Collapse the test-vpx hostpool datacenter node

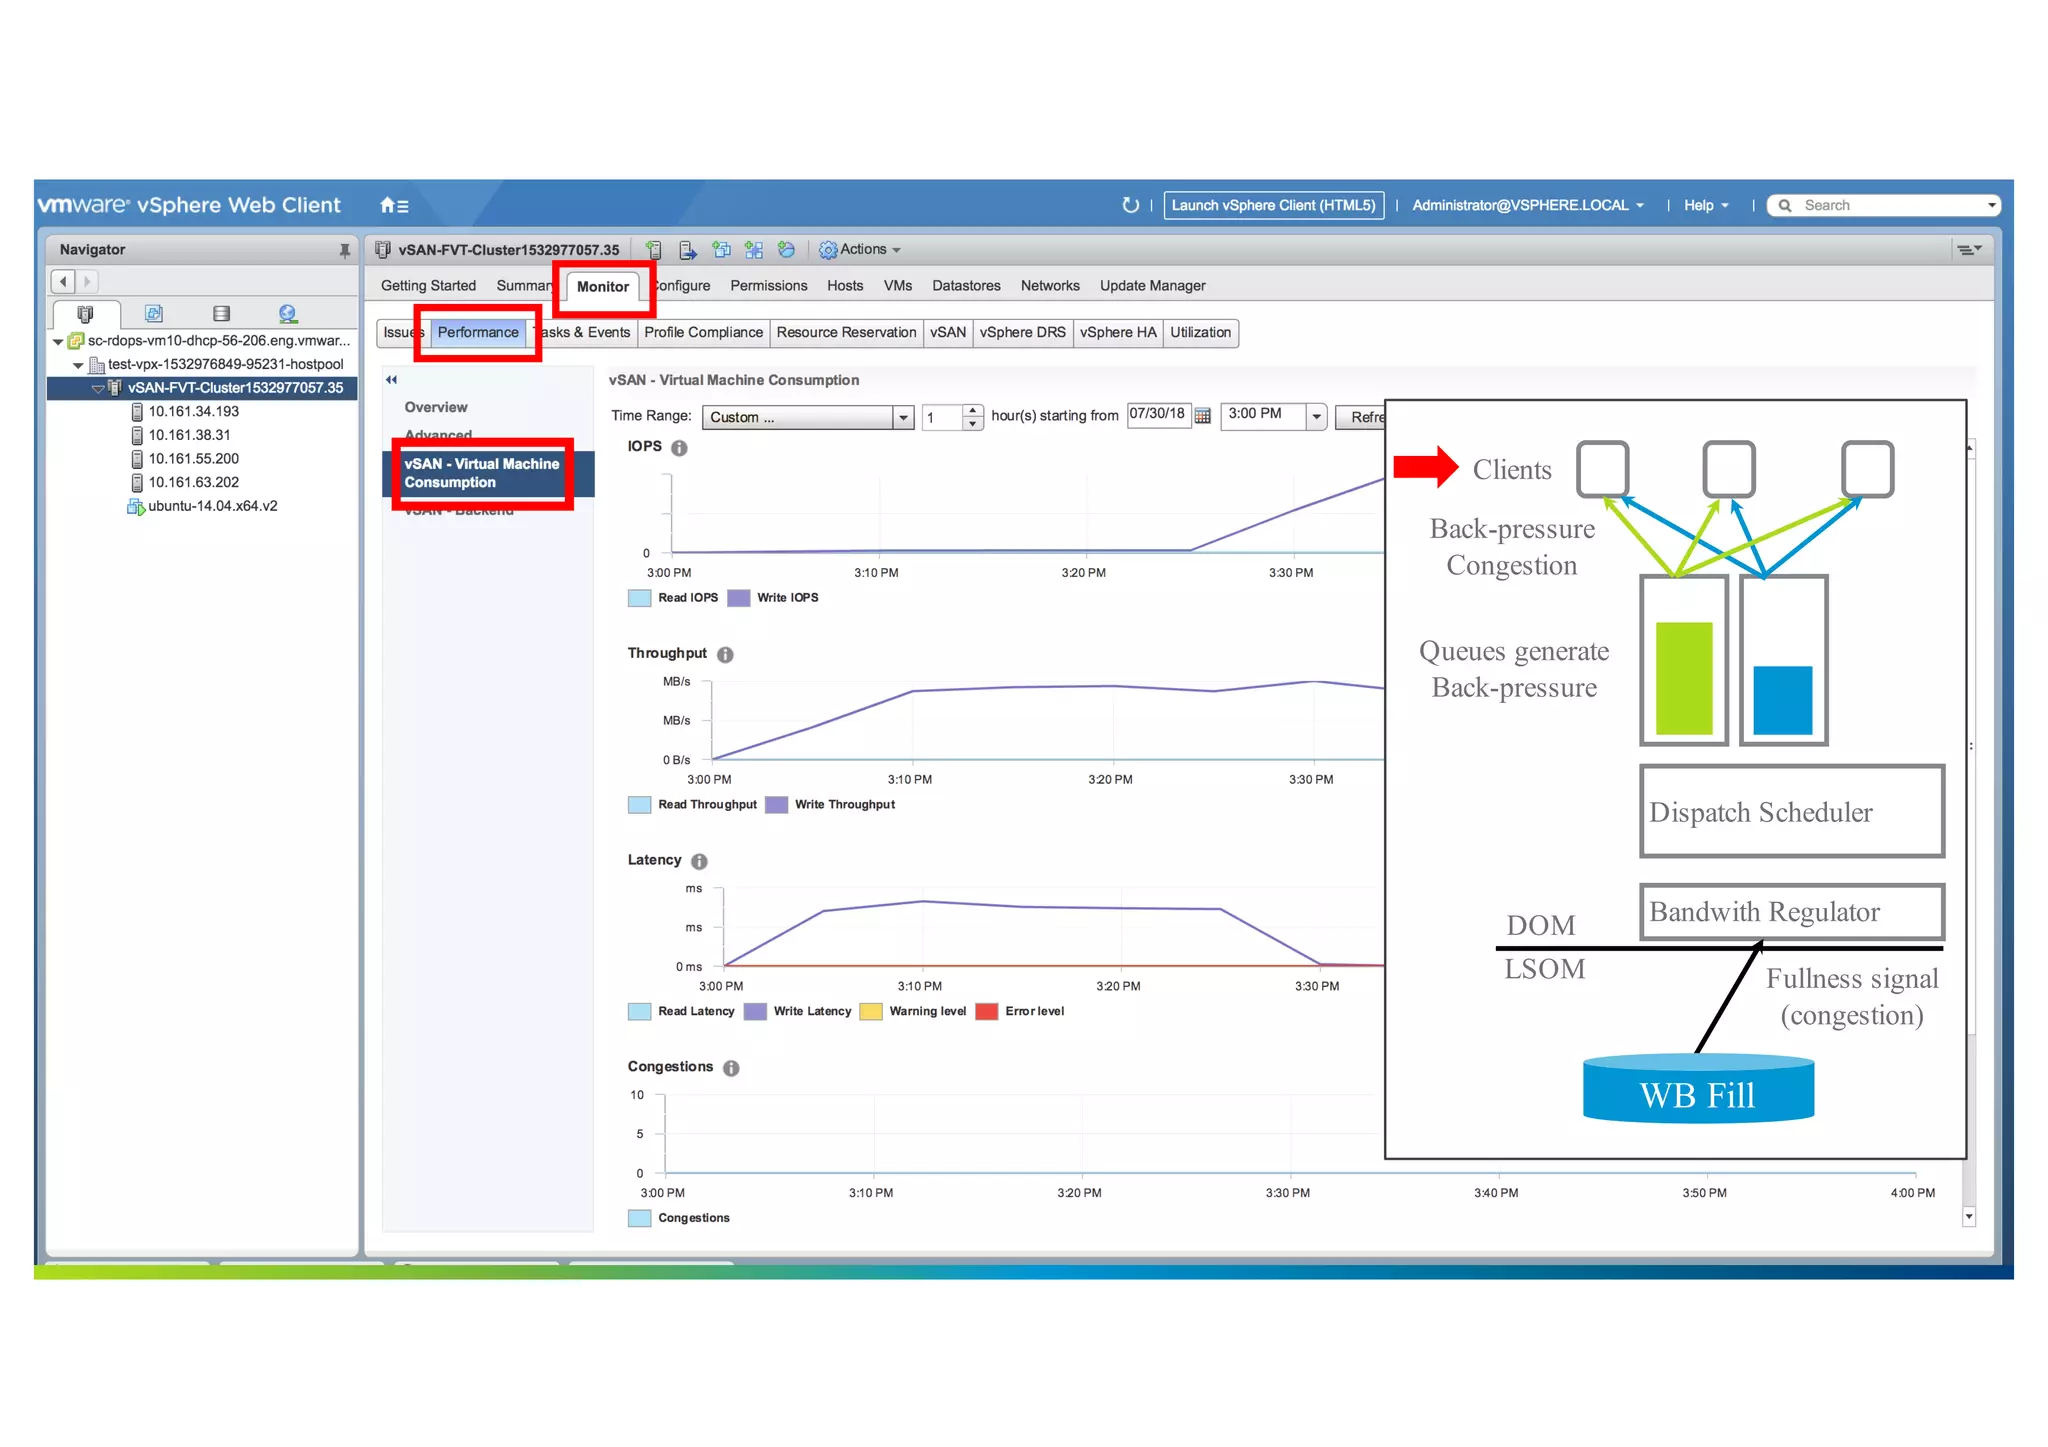[78, 366]
